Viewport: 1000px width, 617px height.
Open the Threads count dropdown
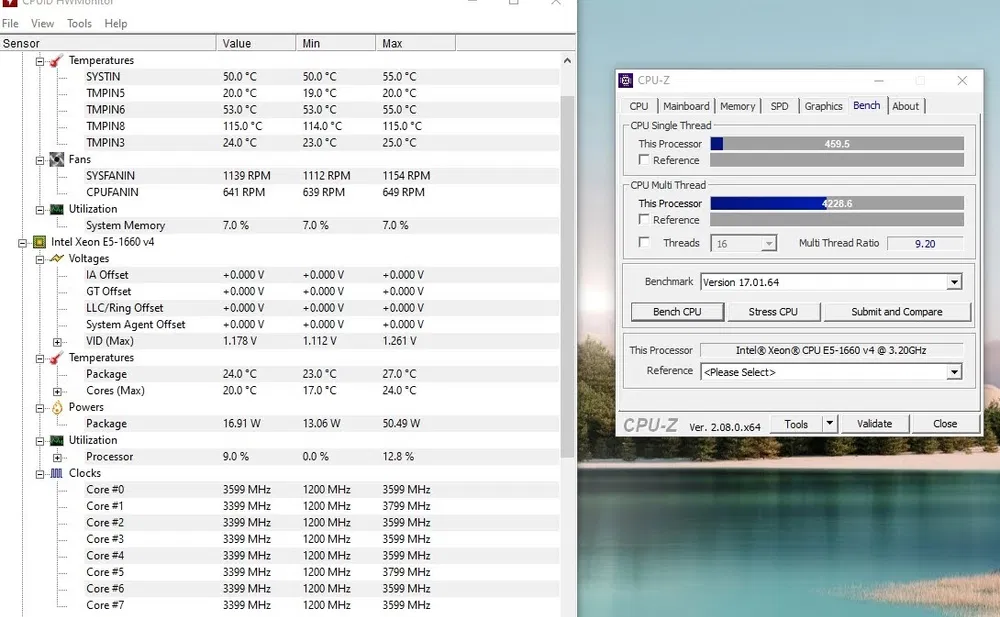pos(769,244)
